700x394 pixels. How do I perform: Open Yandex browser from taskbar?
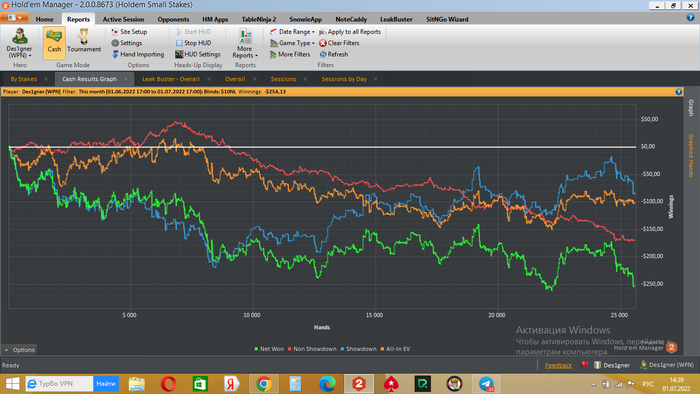[x=232, y=384]
